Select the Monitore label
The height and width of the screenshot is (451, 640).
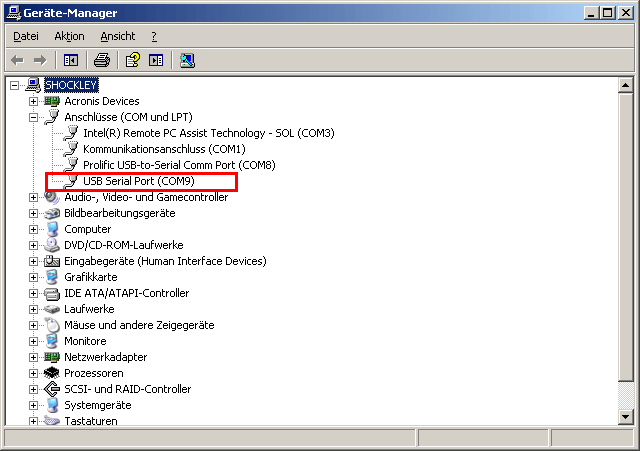(x=85, y=341)
